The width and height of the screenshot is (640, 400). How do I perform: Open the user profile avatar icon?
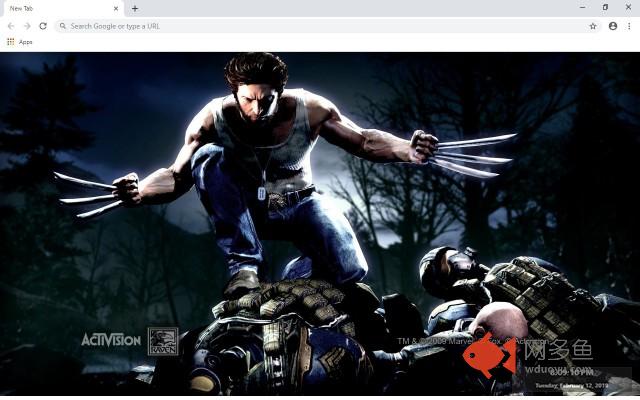pos(613,26)
